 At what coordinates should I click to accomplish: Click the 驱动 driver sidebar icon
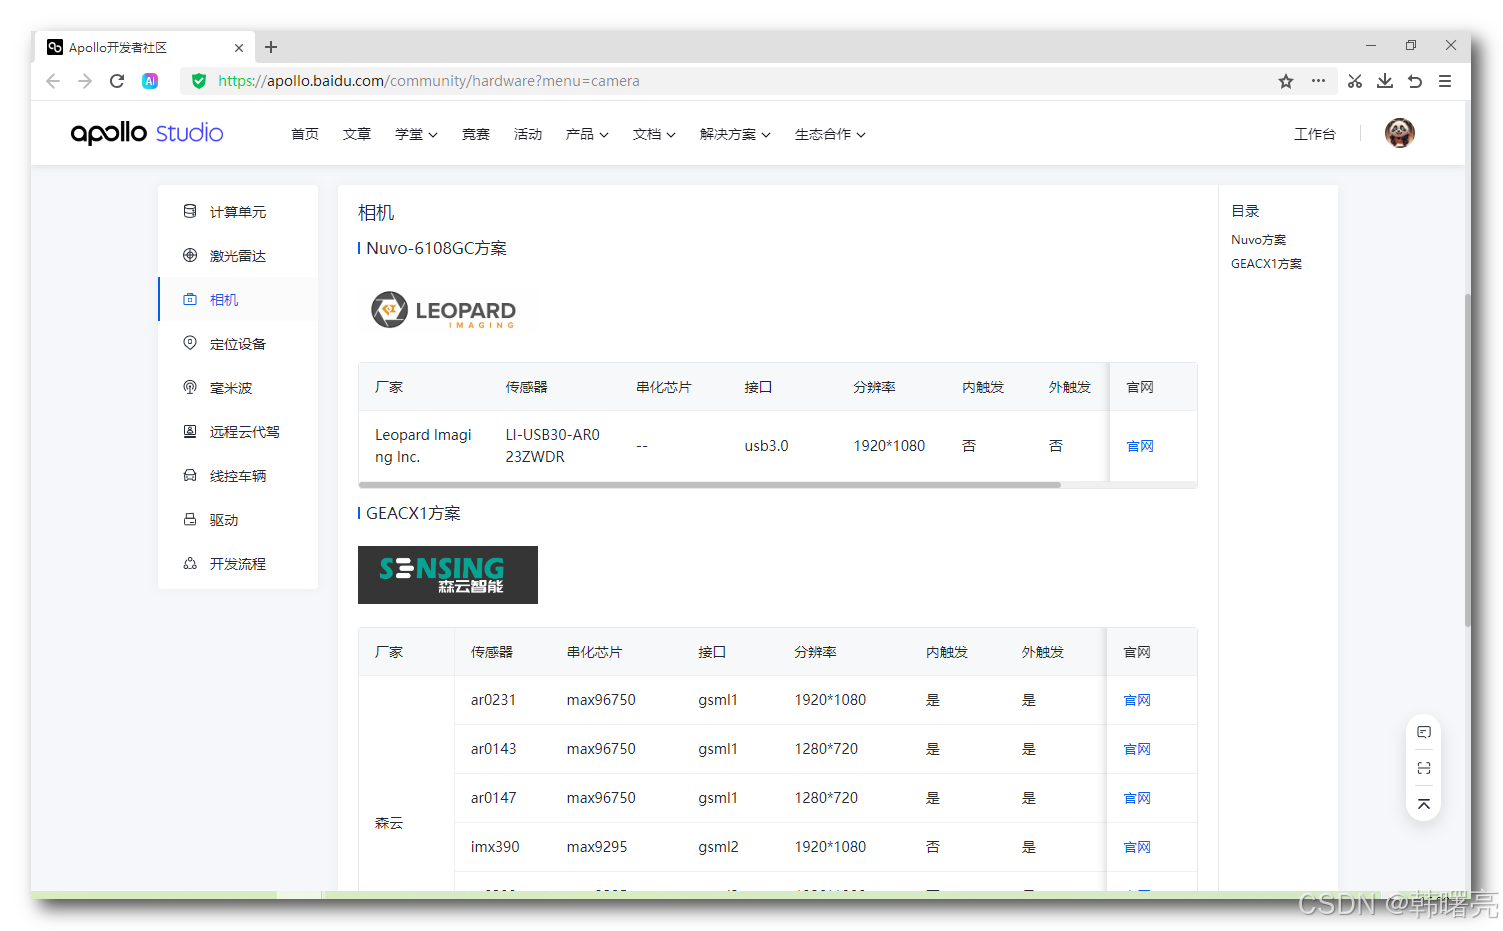[x=190, y=519]
